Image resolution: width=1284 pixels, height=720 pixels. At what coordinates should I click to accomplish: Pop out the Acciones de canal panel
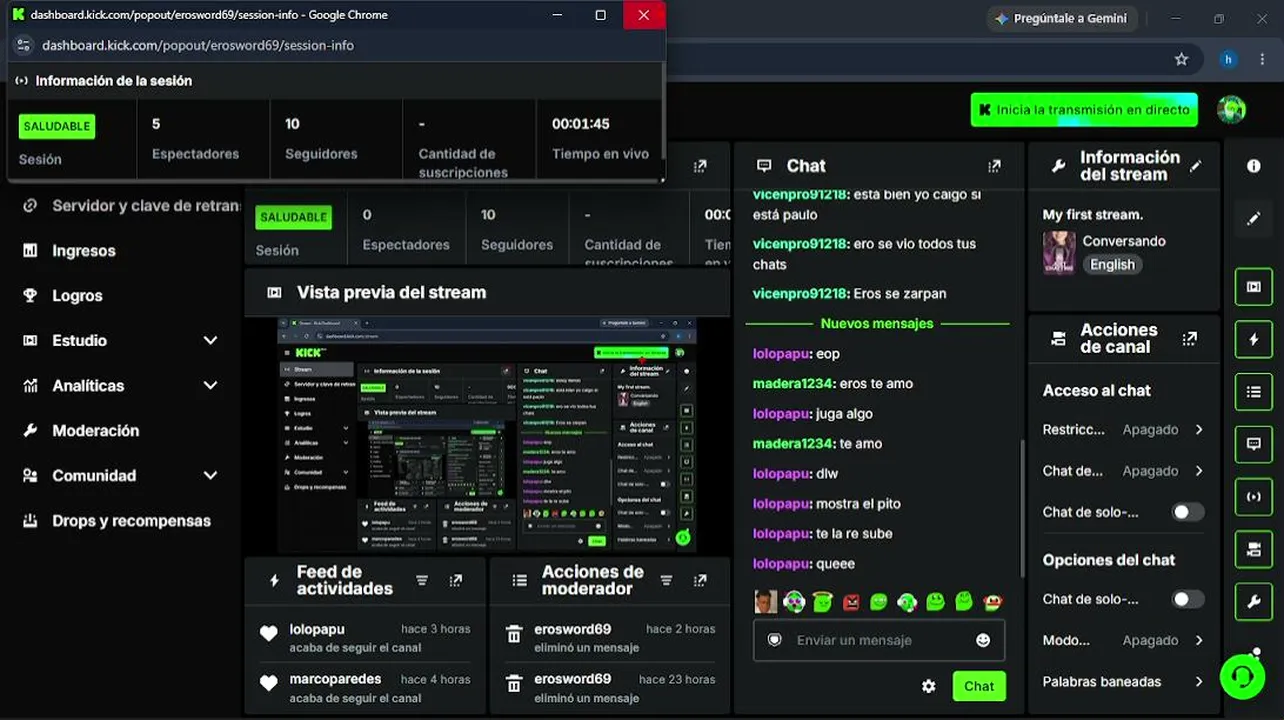1189,339
